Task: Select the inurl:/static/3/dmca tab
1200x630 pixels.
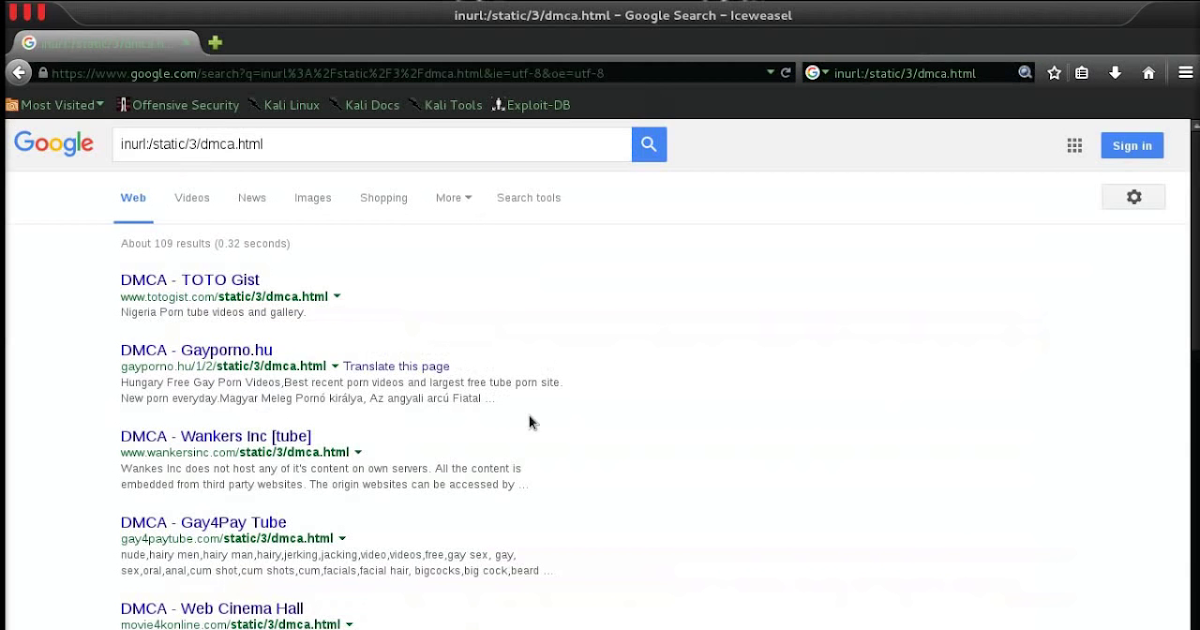Action: [104, 43]
